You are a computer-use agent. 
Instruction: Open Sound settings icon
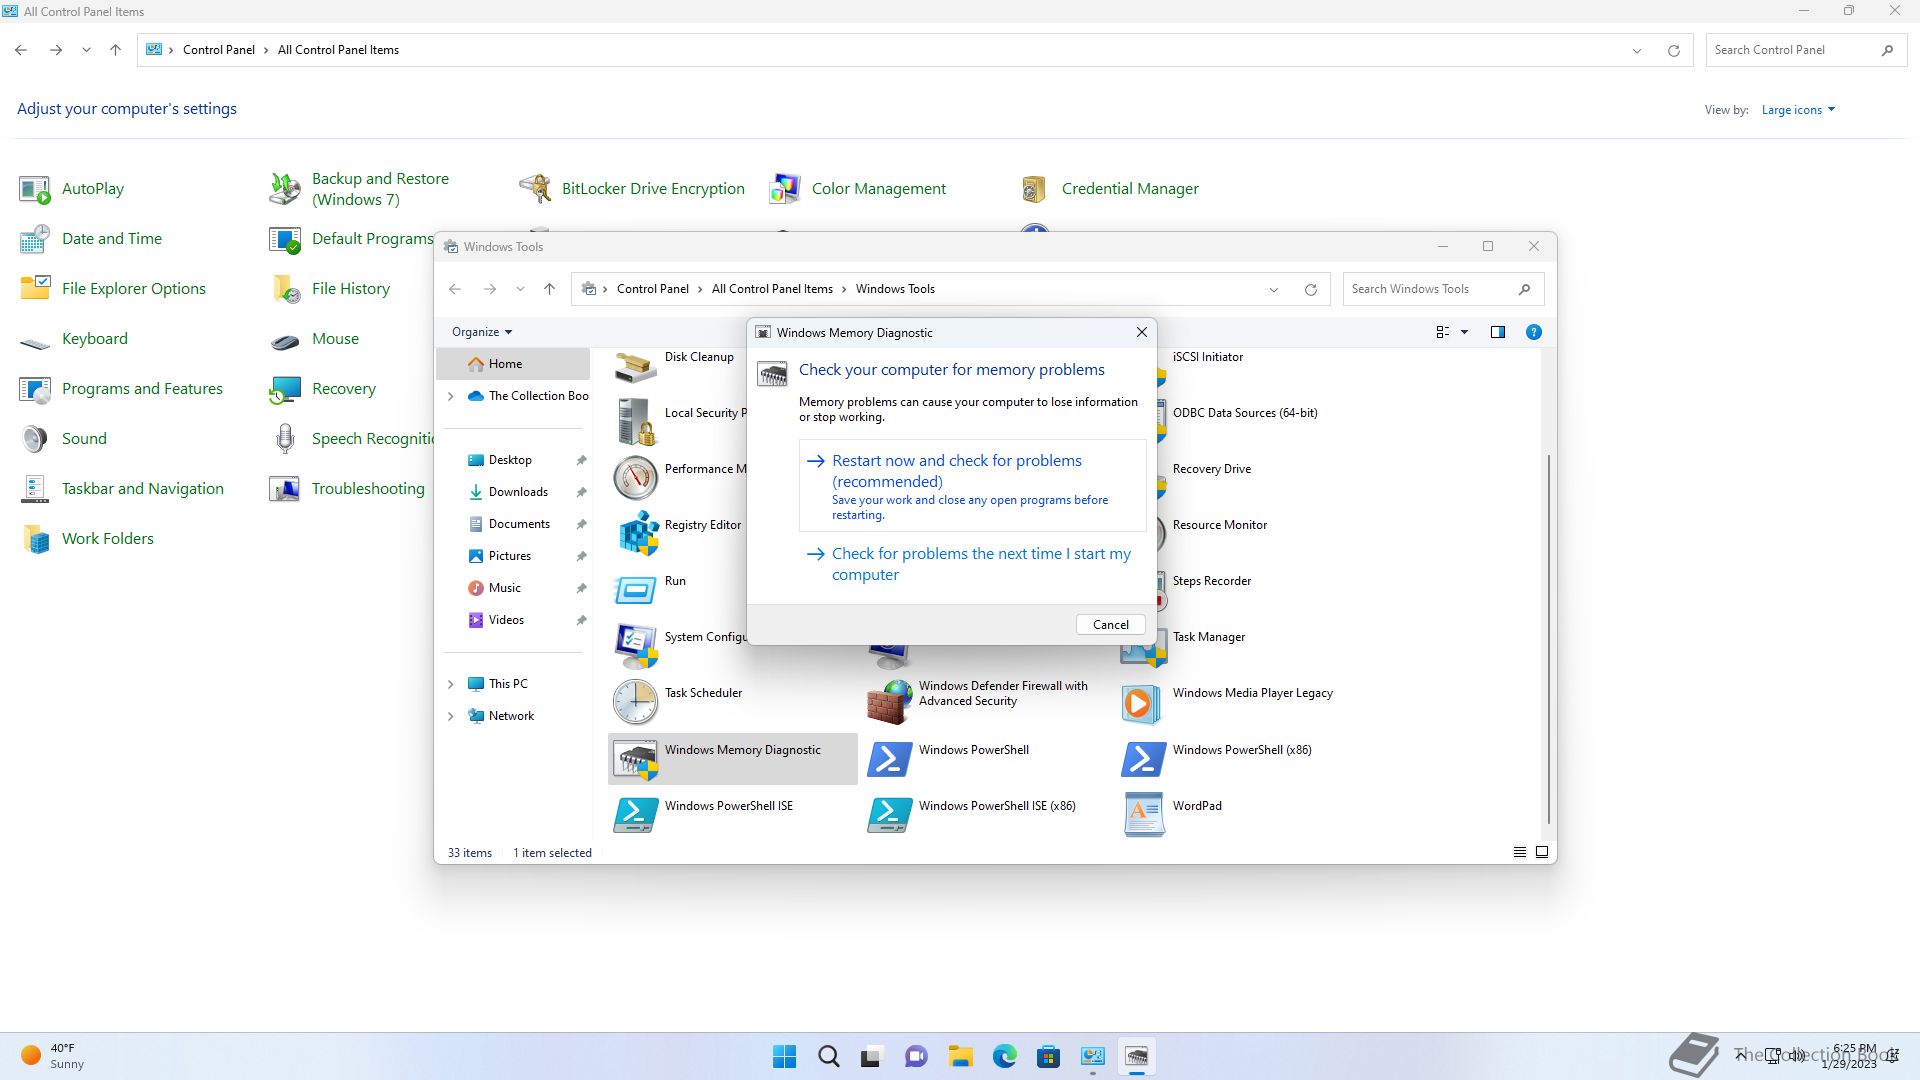(36, 438)
